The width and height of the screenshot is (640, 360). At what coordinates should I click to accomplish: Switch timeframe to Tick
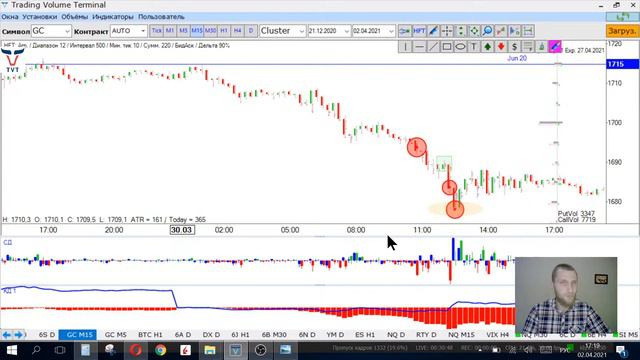tap(157, 31)
